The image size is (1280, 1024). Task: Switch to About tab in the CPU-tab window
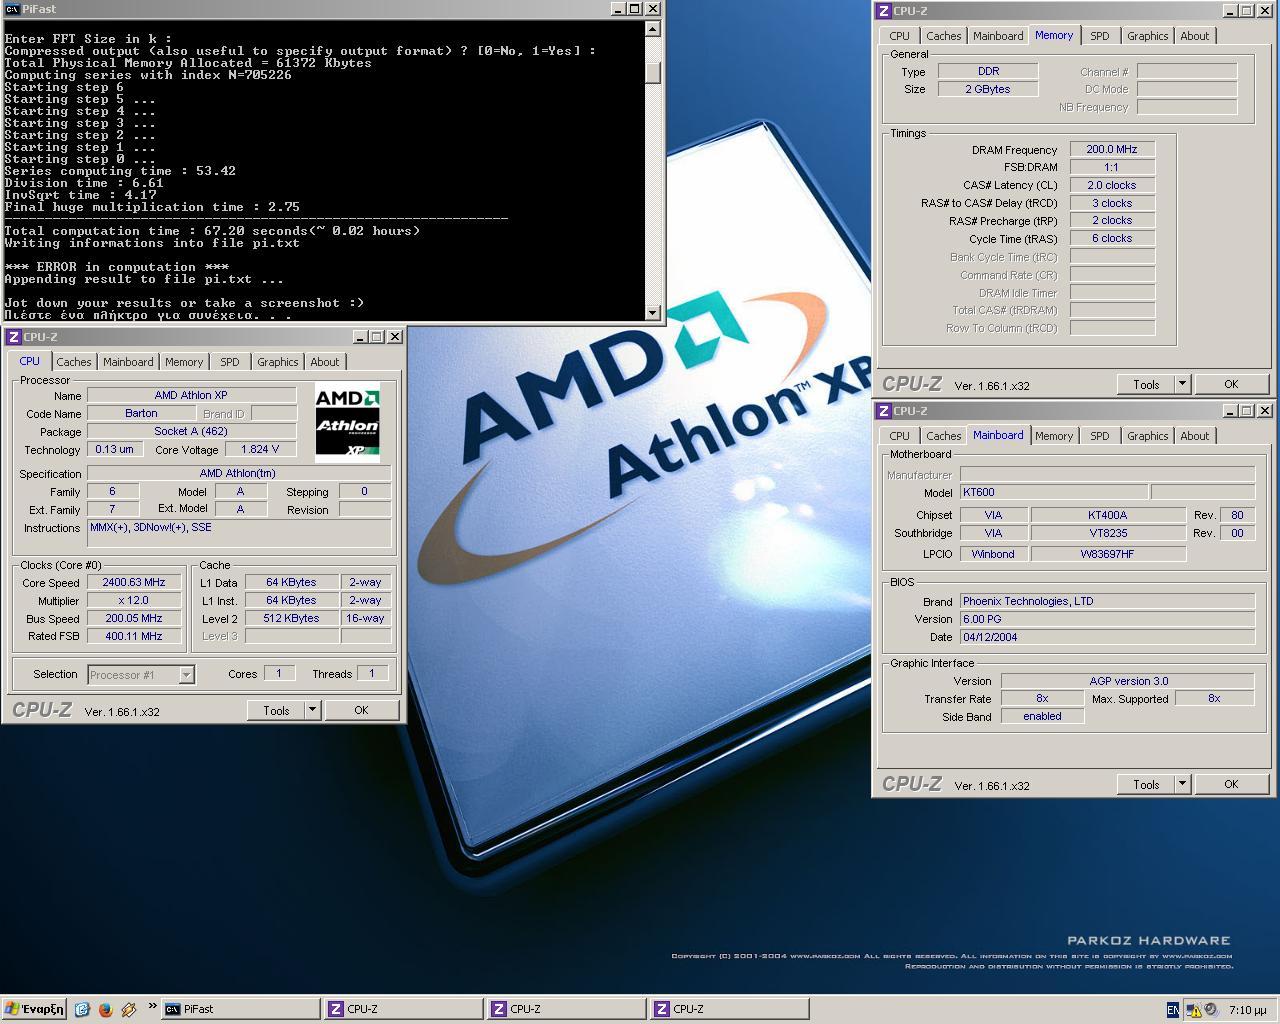324,362
